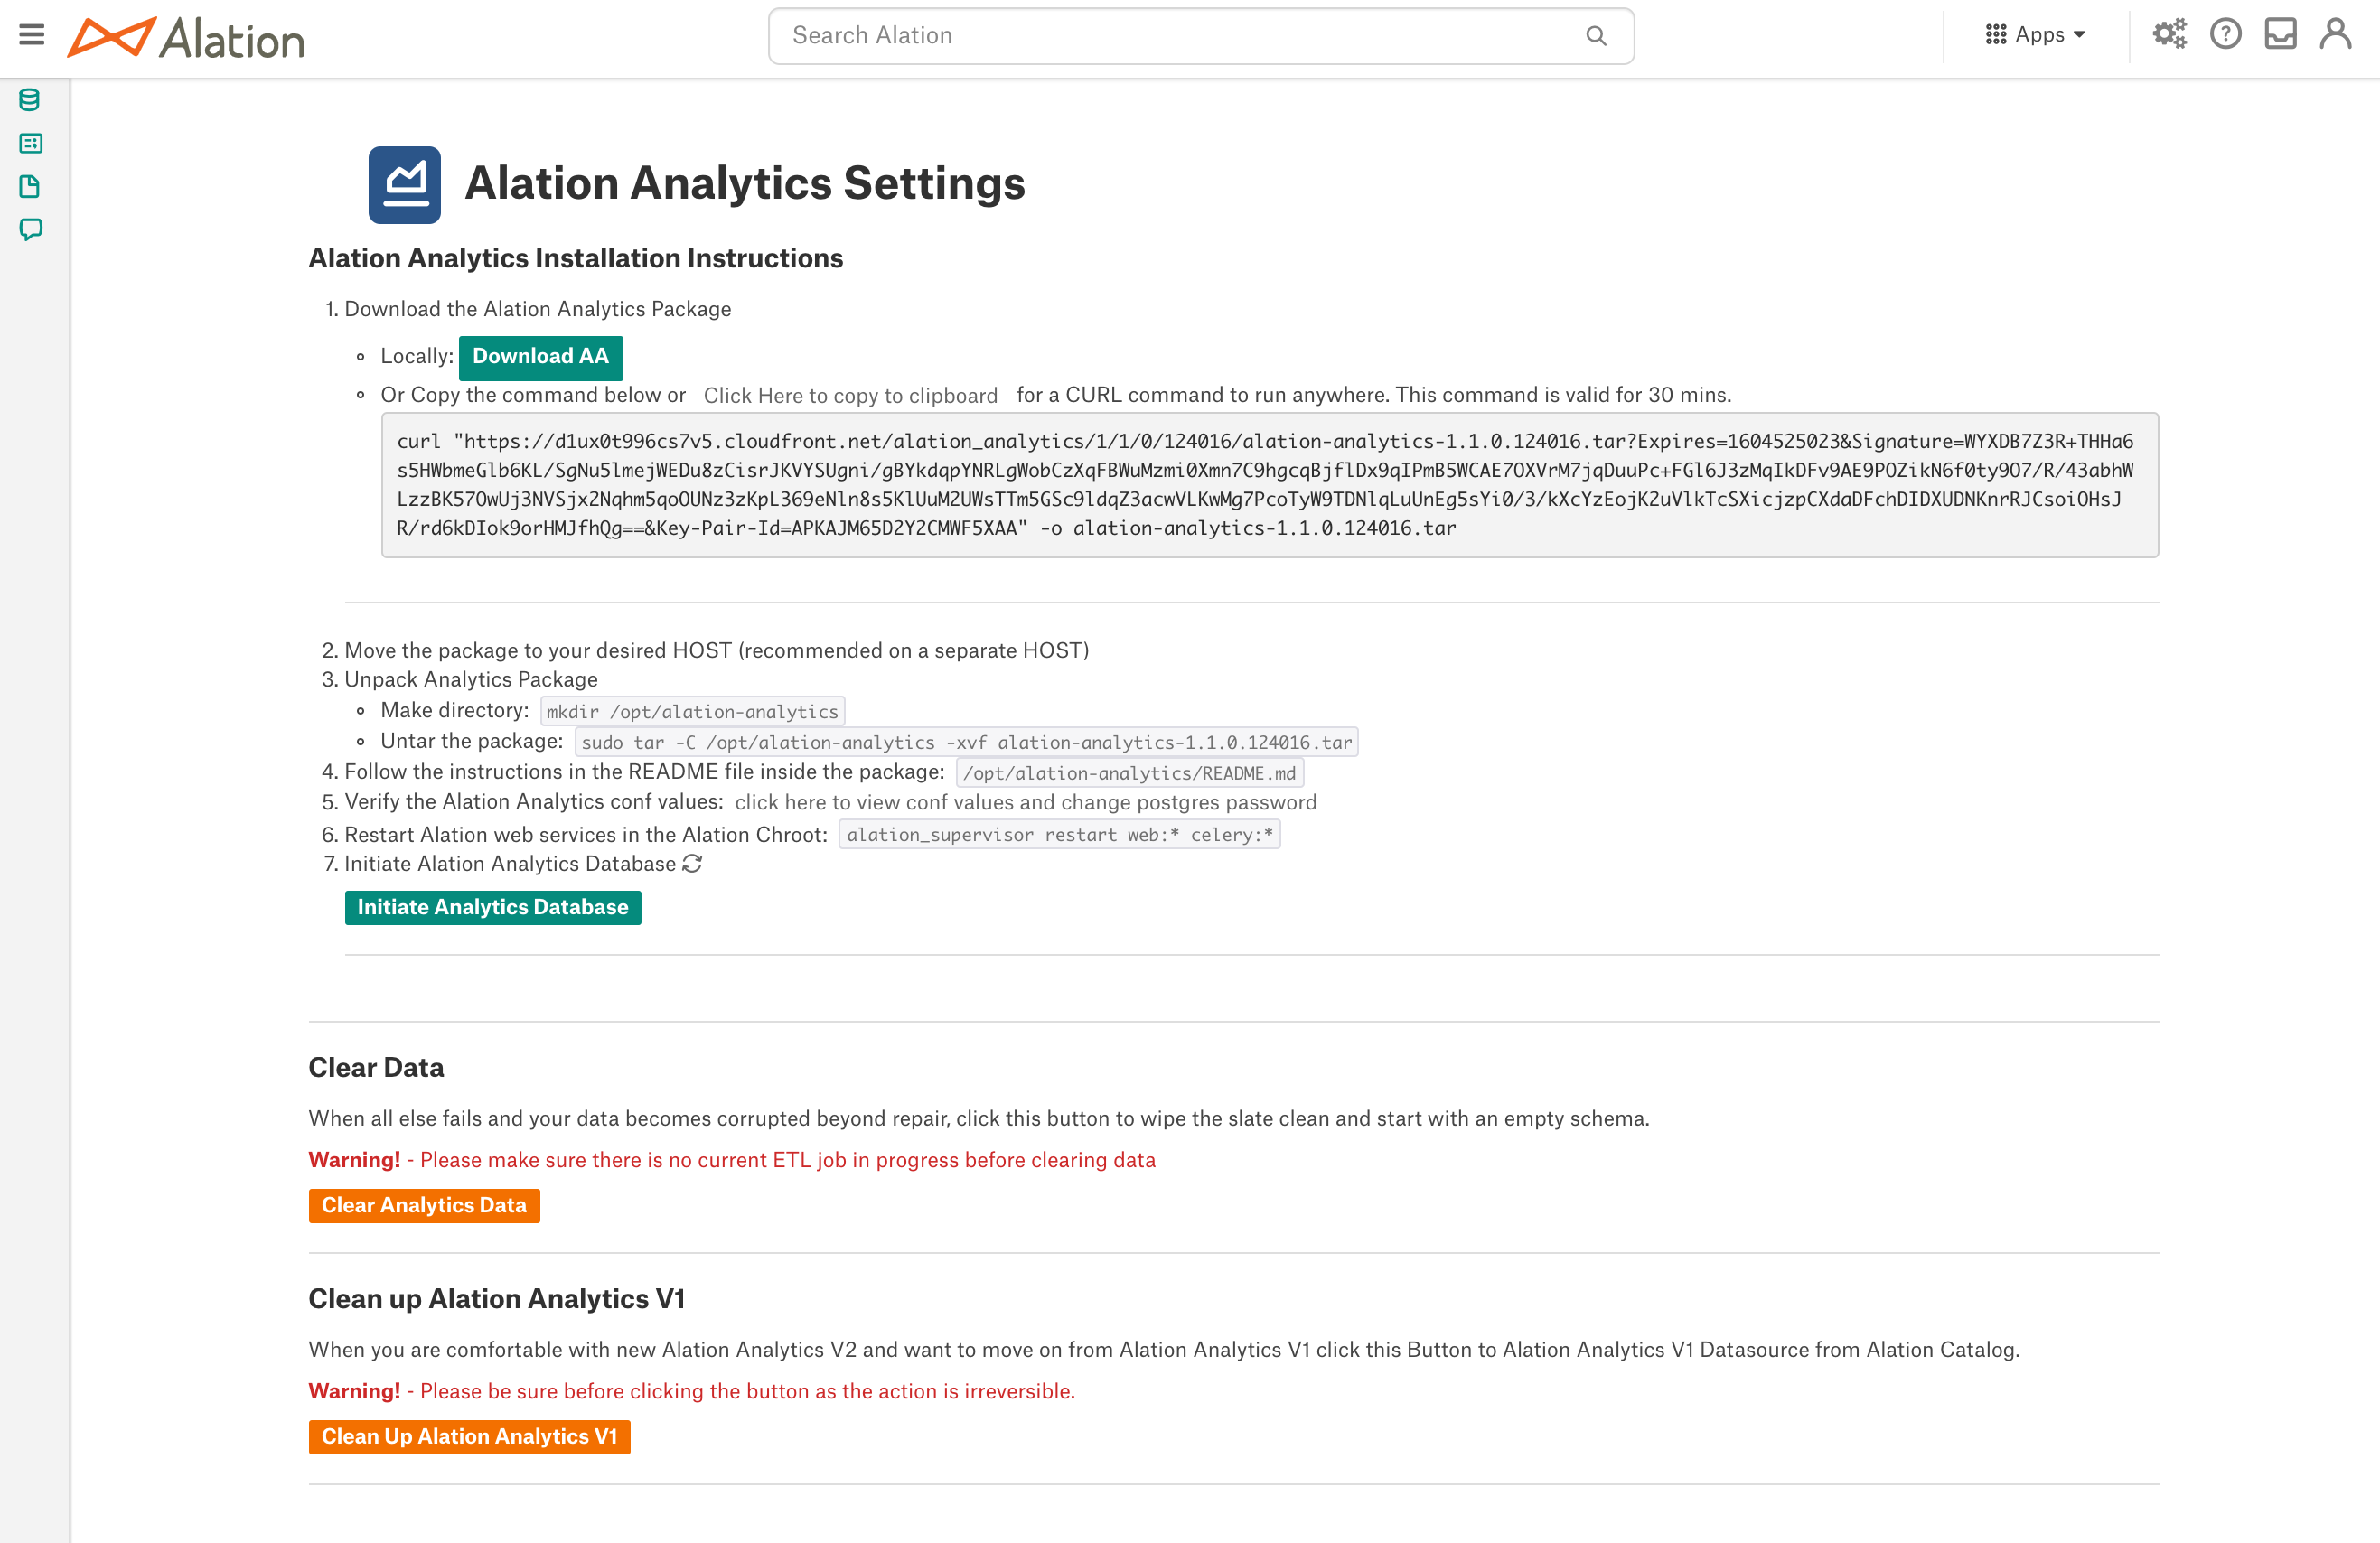Click Initiate Analytics Database button
Image resolution: width=2380 pixels, height=1543 pixels.
(x=493, y=907)
